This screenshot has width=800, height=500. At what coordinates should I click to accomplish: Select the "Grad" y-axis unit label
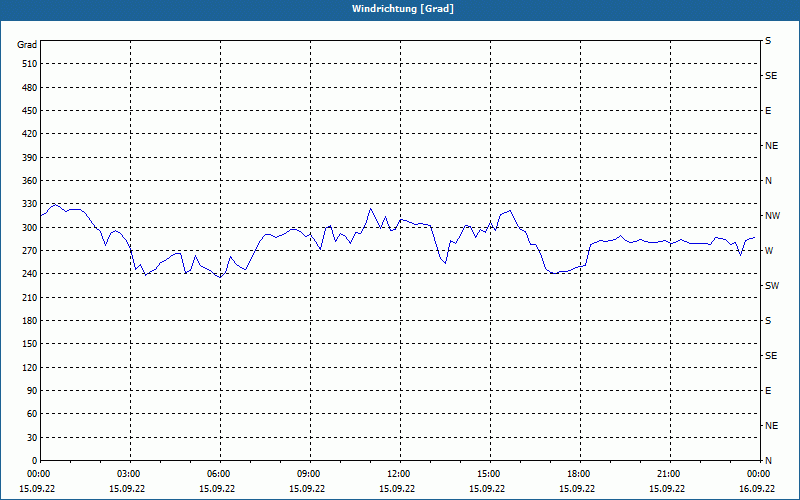[27, 45]
